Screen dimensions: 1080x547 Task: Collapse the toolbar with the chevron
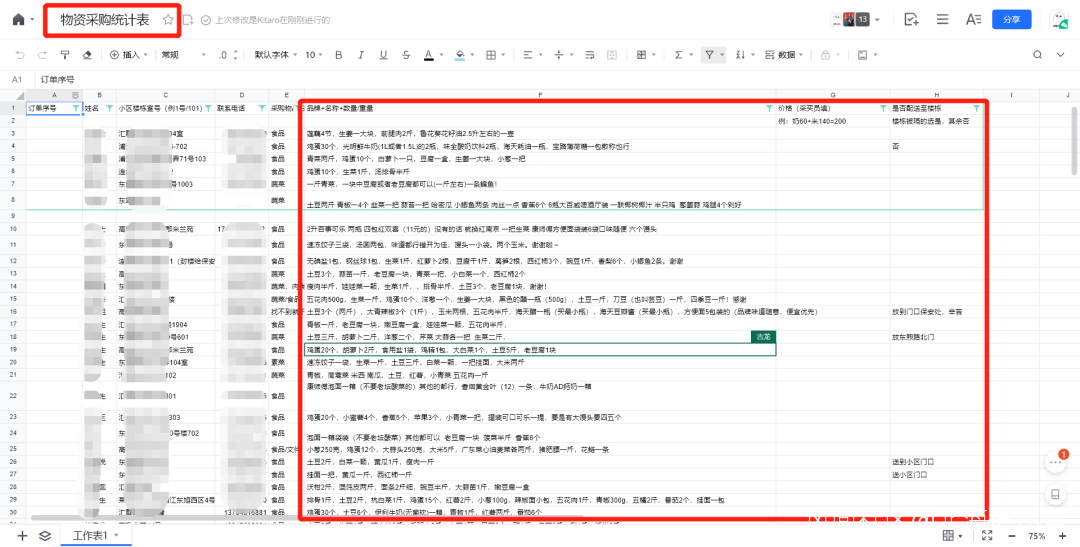[1061, 55]
